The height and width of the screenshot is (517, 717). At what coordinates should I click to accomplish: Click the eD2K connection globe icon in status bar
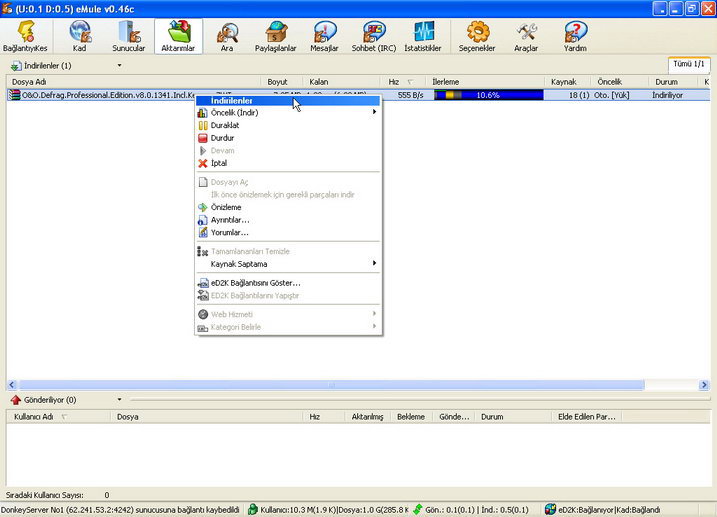551,509
